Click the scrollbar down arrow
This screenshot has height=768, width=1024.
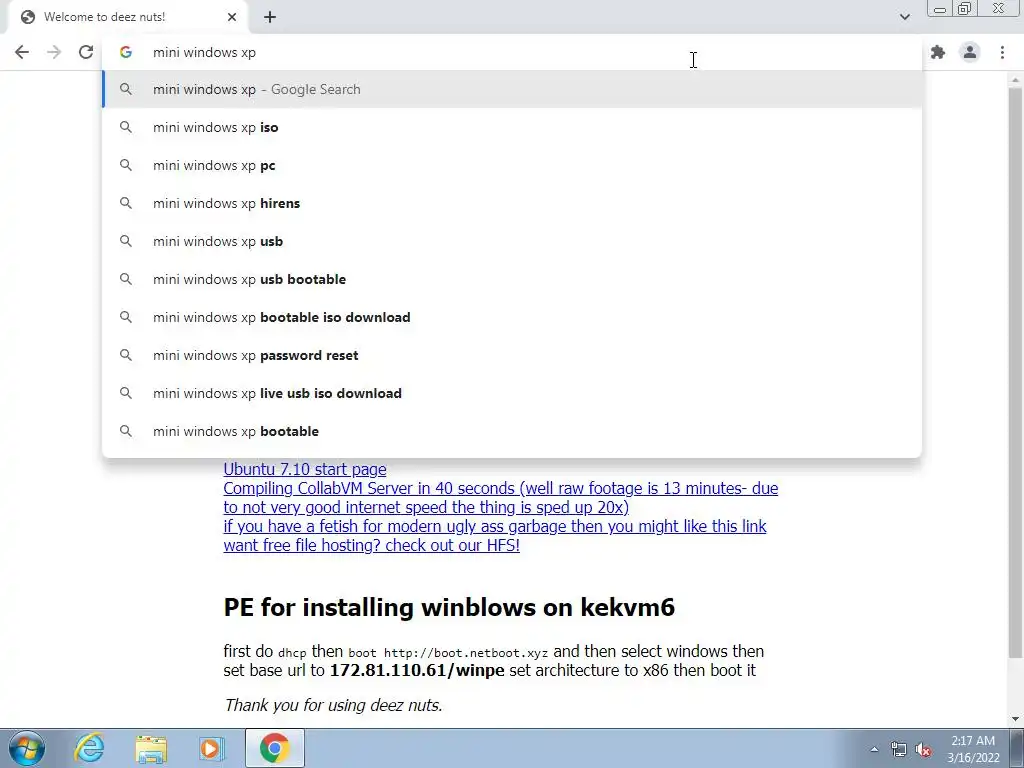click(x=1015, y=719)
